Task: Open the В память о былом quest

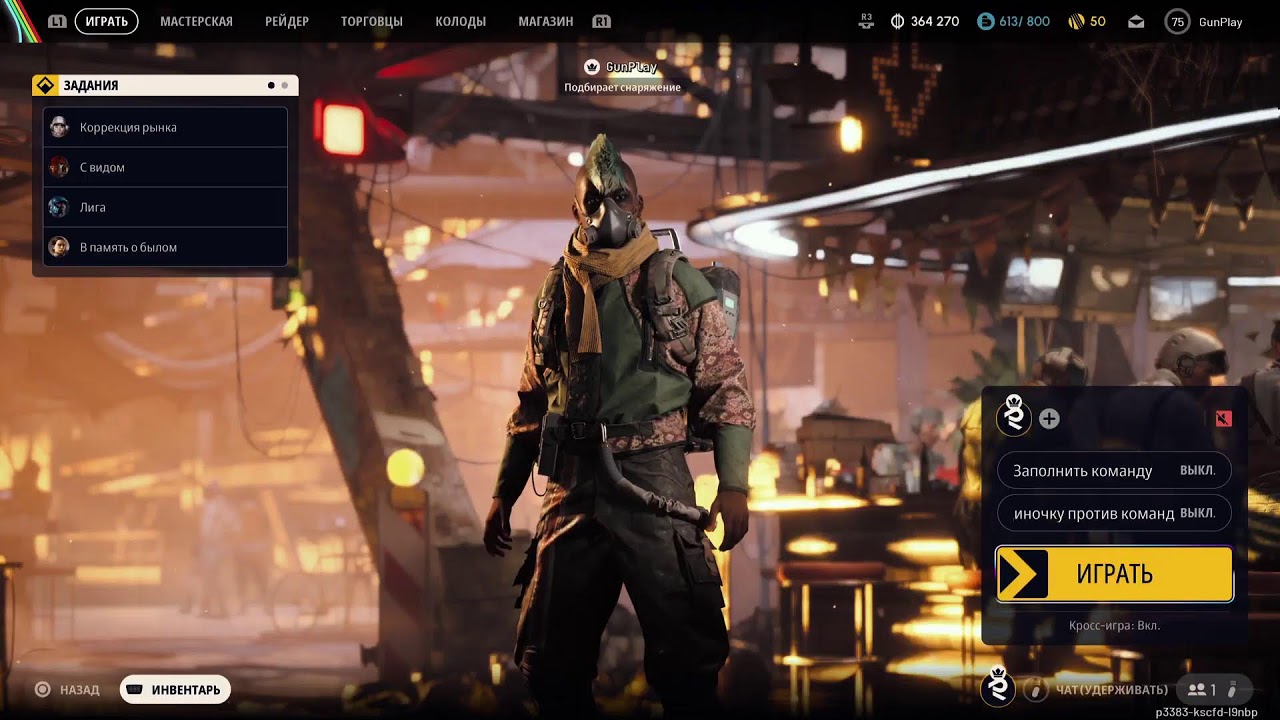Action: click(166, 247)
